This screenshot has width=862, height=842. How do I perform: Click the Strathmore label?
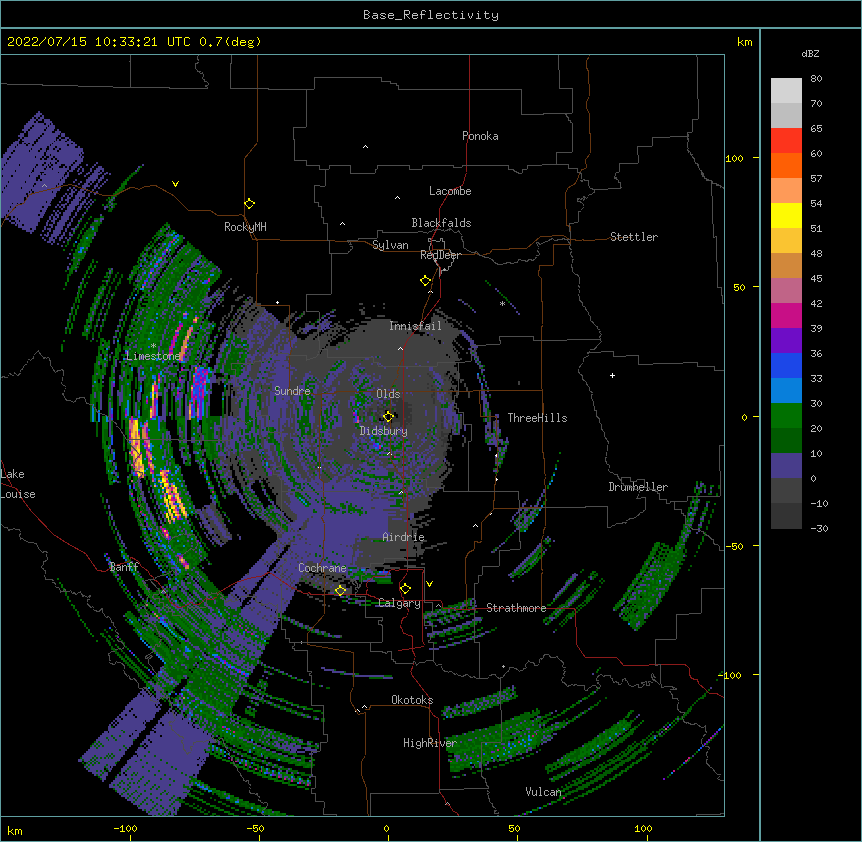tap(516, 608)
